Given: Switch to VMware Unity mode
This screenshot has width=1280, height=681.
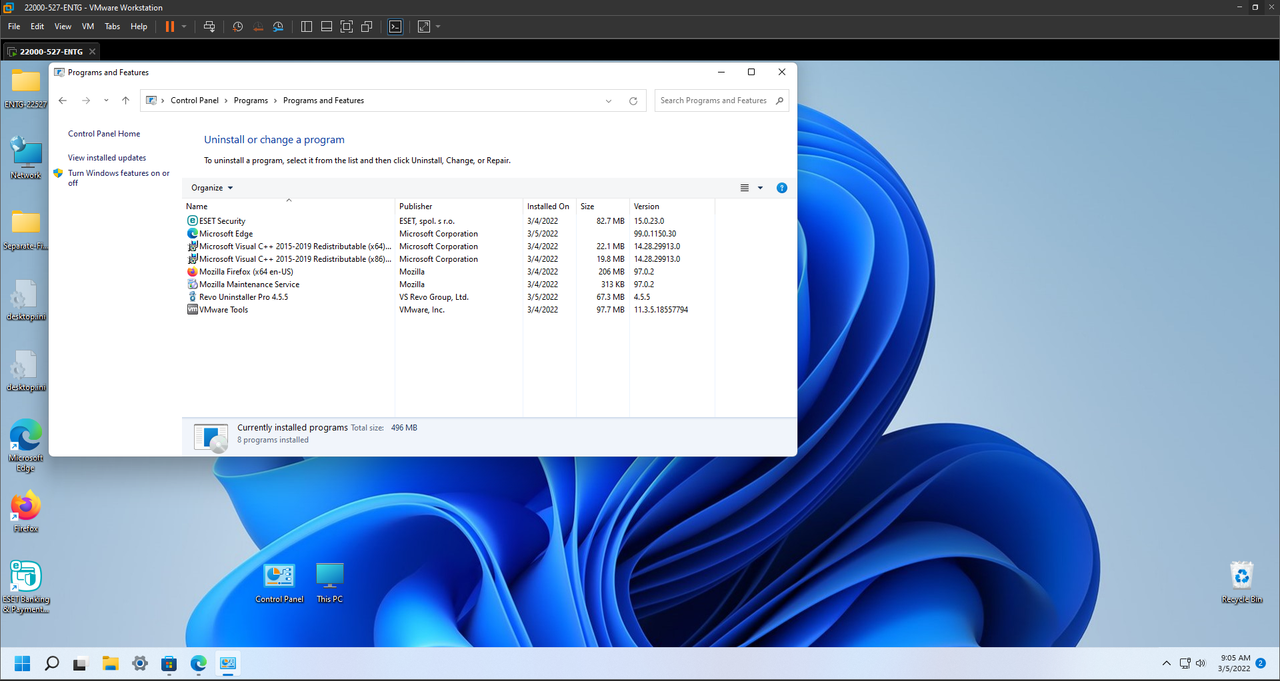Looking at the screenshot, I should pos(367,26).
